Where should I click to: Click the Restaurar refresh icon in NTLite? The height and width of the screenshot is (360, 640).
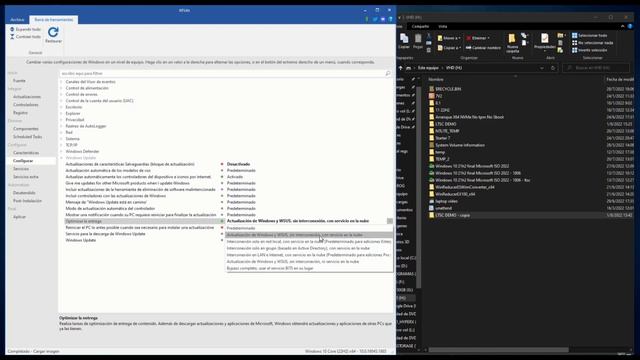(x=53, y=32)
